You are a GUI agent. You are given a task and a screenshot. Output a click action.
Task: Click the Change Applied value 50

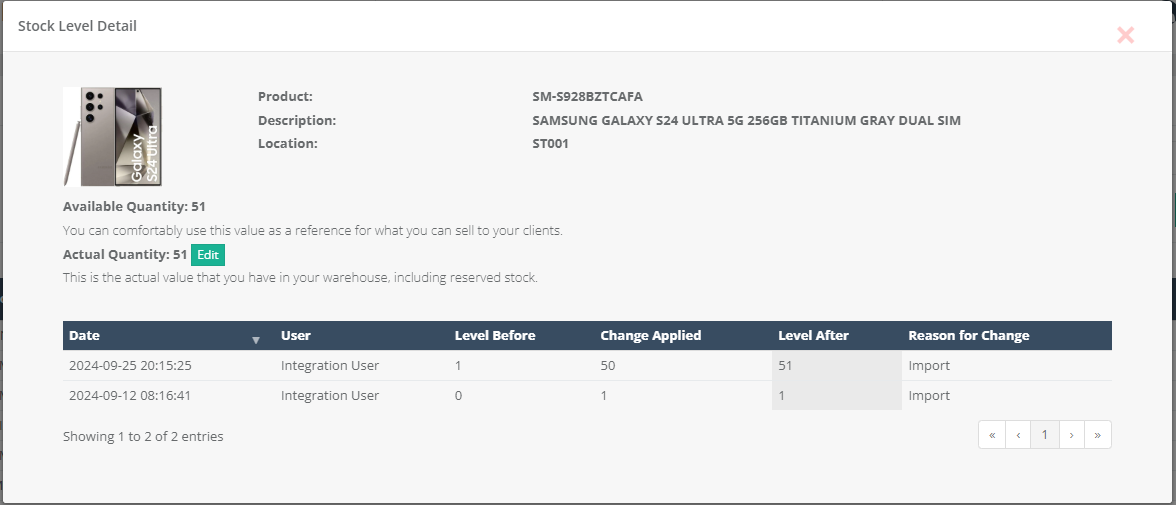pyautogui.click(x=608, y=366)
